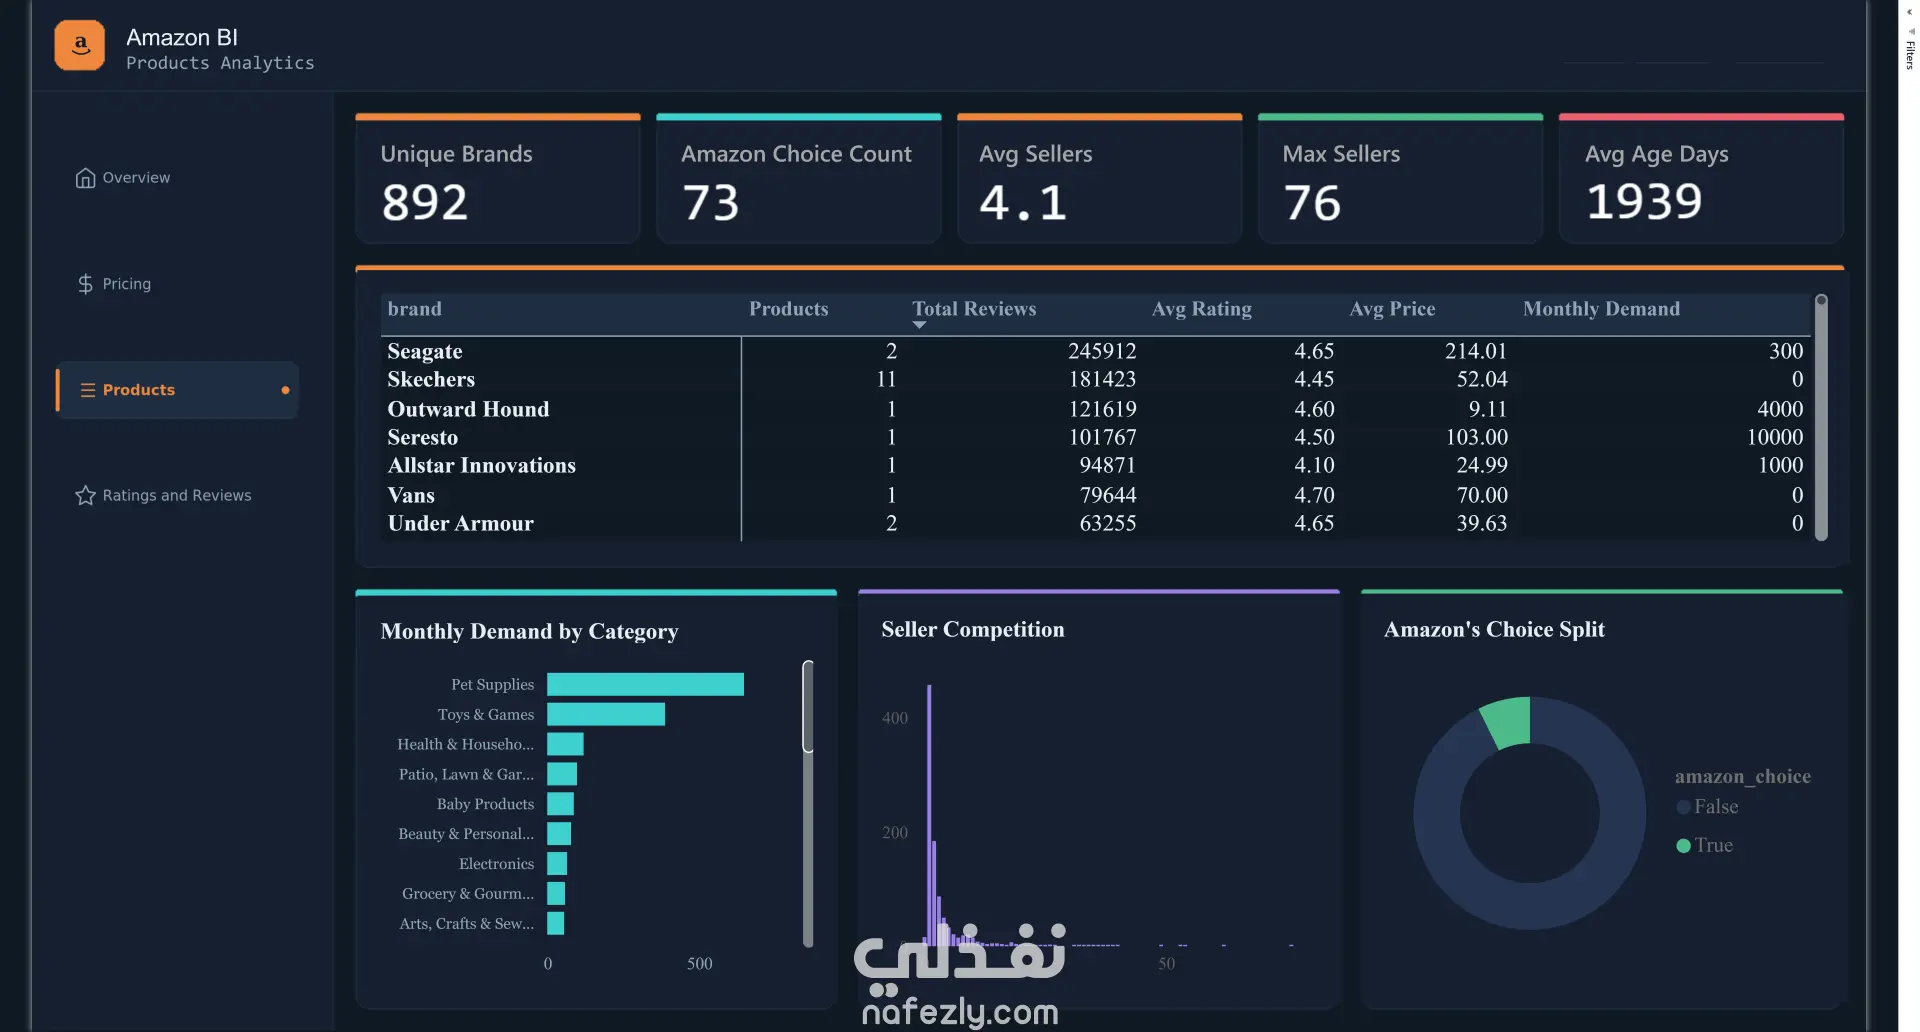Screen dimensions: 1920x1032
Task: Click the Ratings and Reviews star icon
Action: [x=85, y=496]
